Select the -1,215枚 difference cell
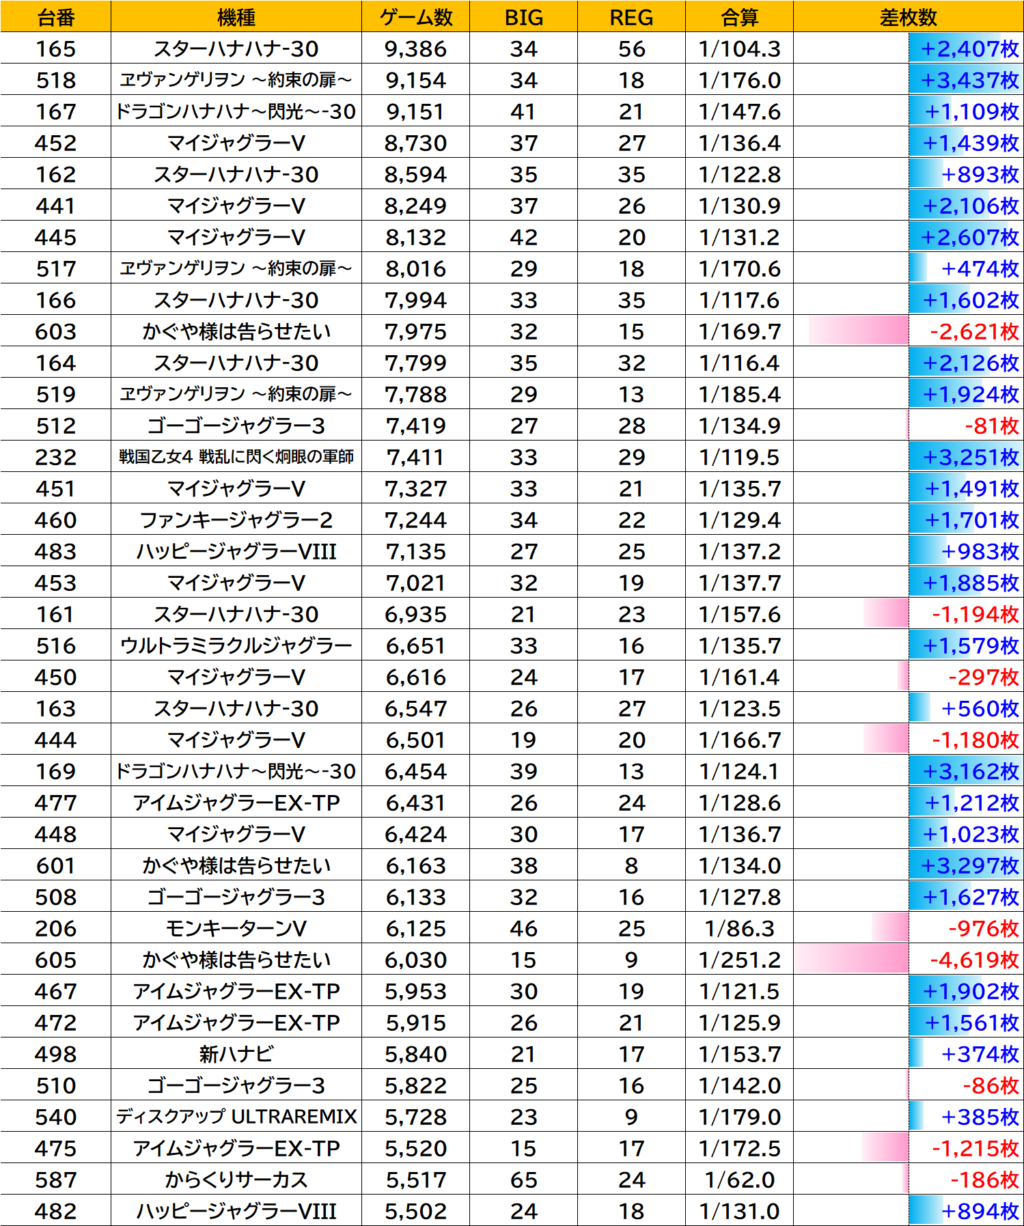This screenshot has width=1024, height=1226. point(908,1147)
